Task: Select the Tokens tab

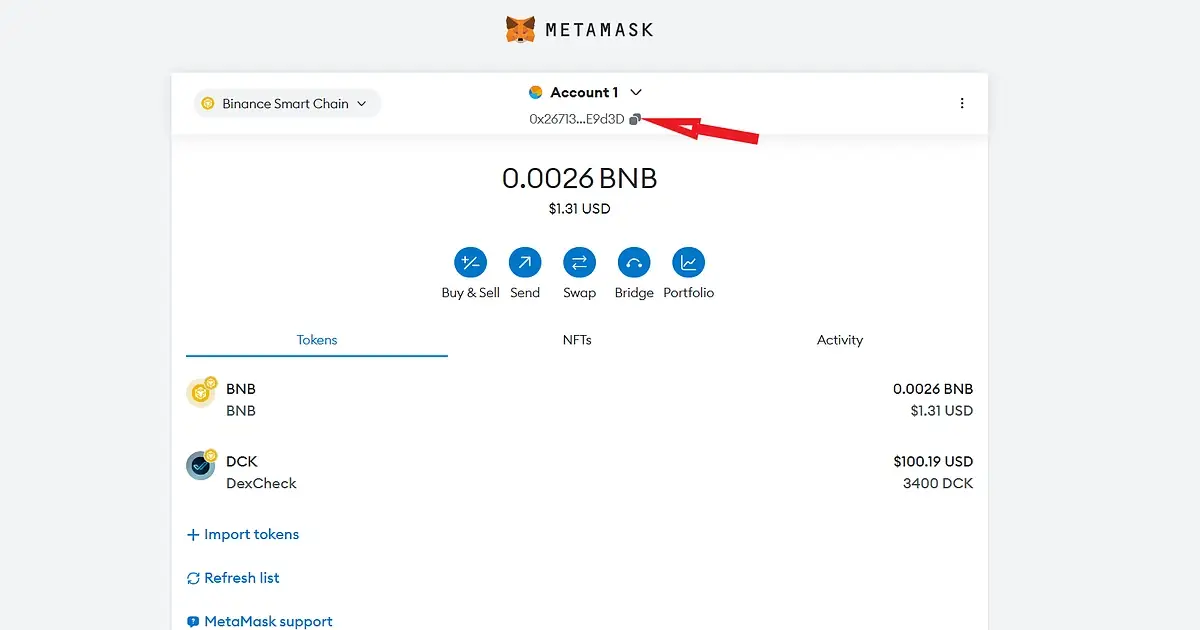Action: coord(316,340)
